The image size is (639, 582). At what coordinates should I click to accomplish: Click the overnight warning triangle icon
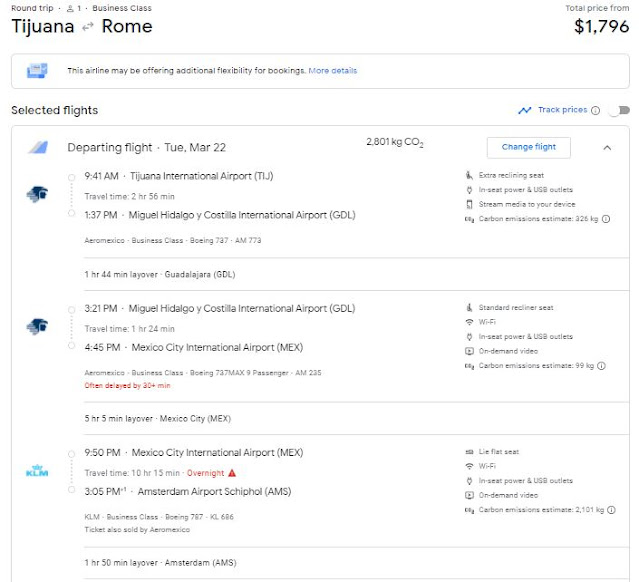click(232, 472)
